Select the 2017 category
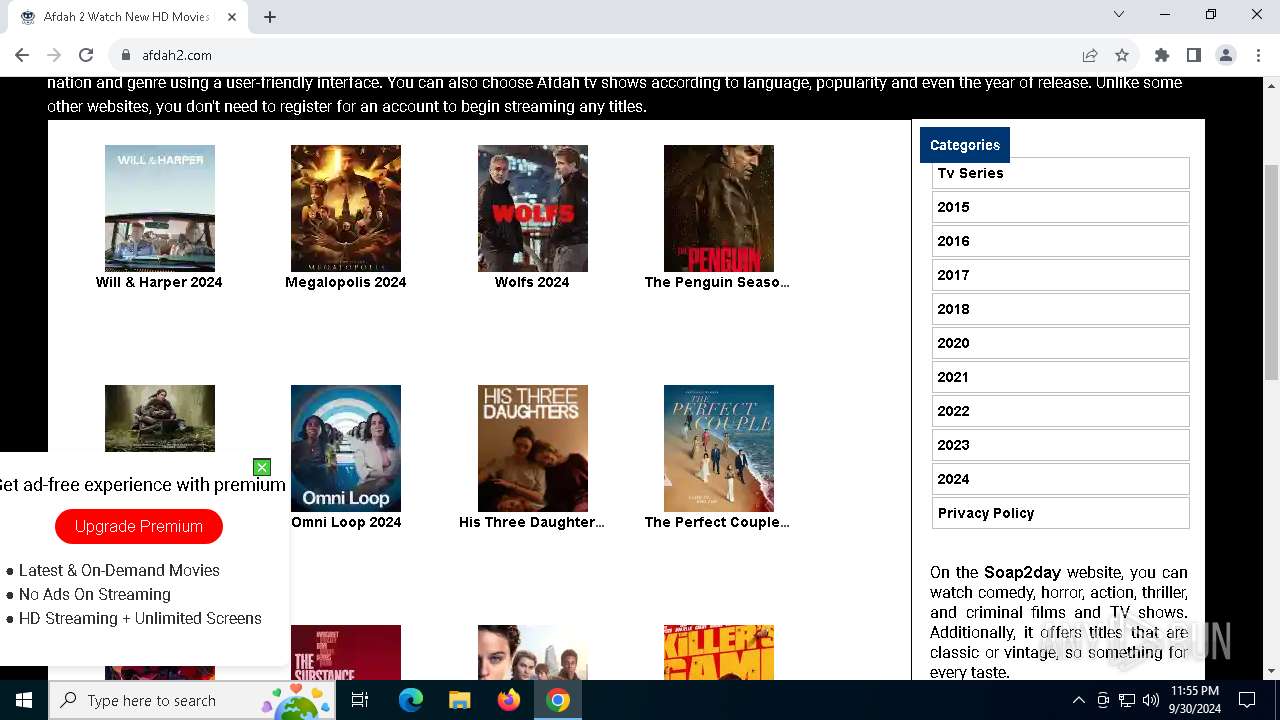 (x=1060, y=275)
